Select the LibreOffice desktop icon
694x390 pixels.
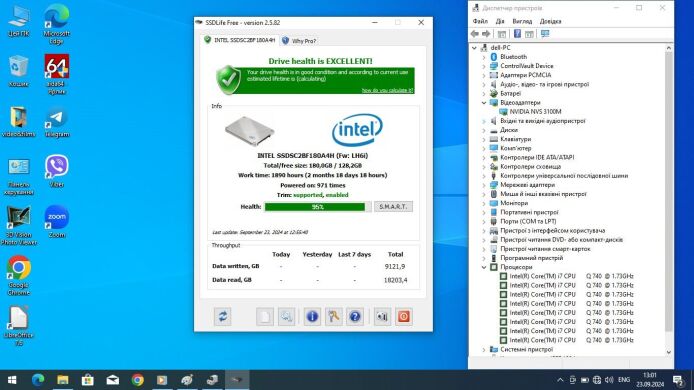(x=19, y=326)
